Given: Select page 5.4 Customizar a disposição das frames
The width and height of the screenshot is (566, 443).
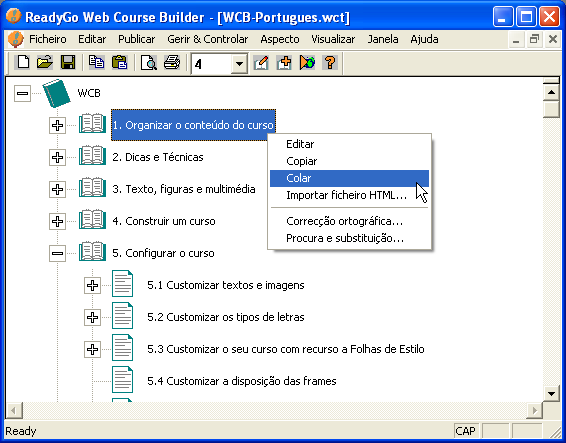Looking at the screenshot, I should 241,381.
